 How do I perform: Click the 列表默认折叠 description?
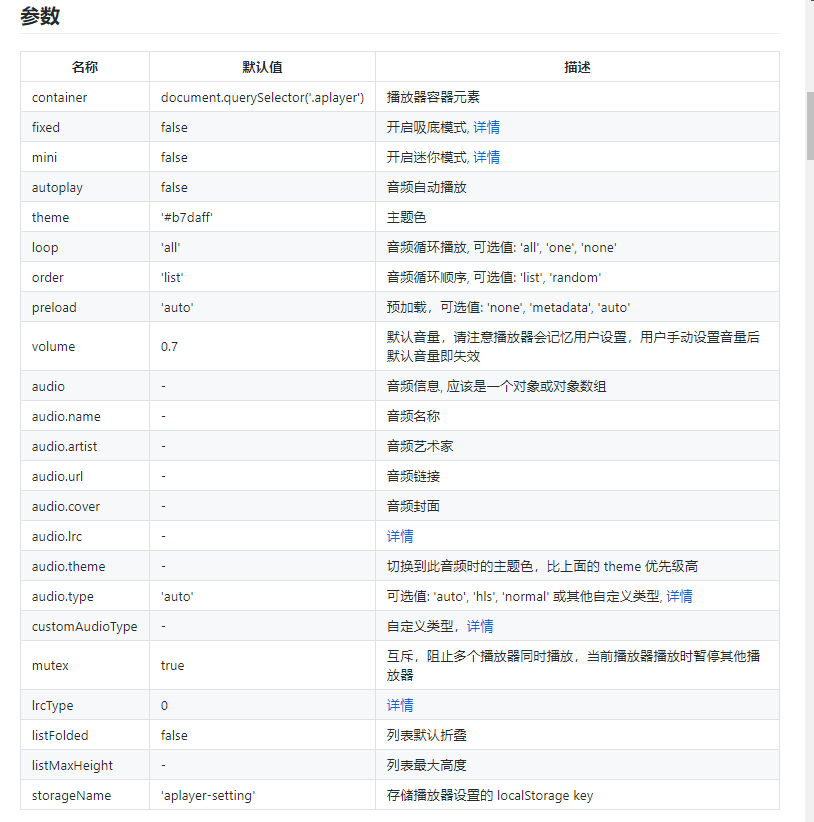pyautogui.click(x=427, y=735)
